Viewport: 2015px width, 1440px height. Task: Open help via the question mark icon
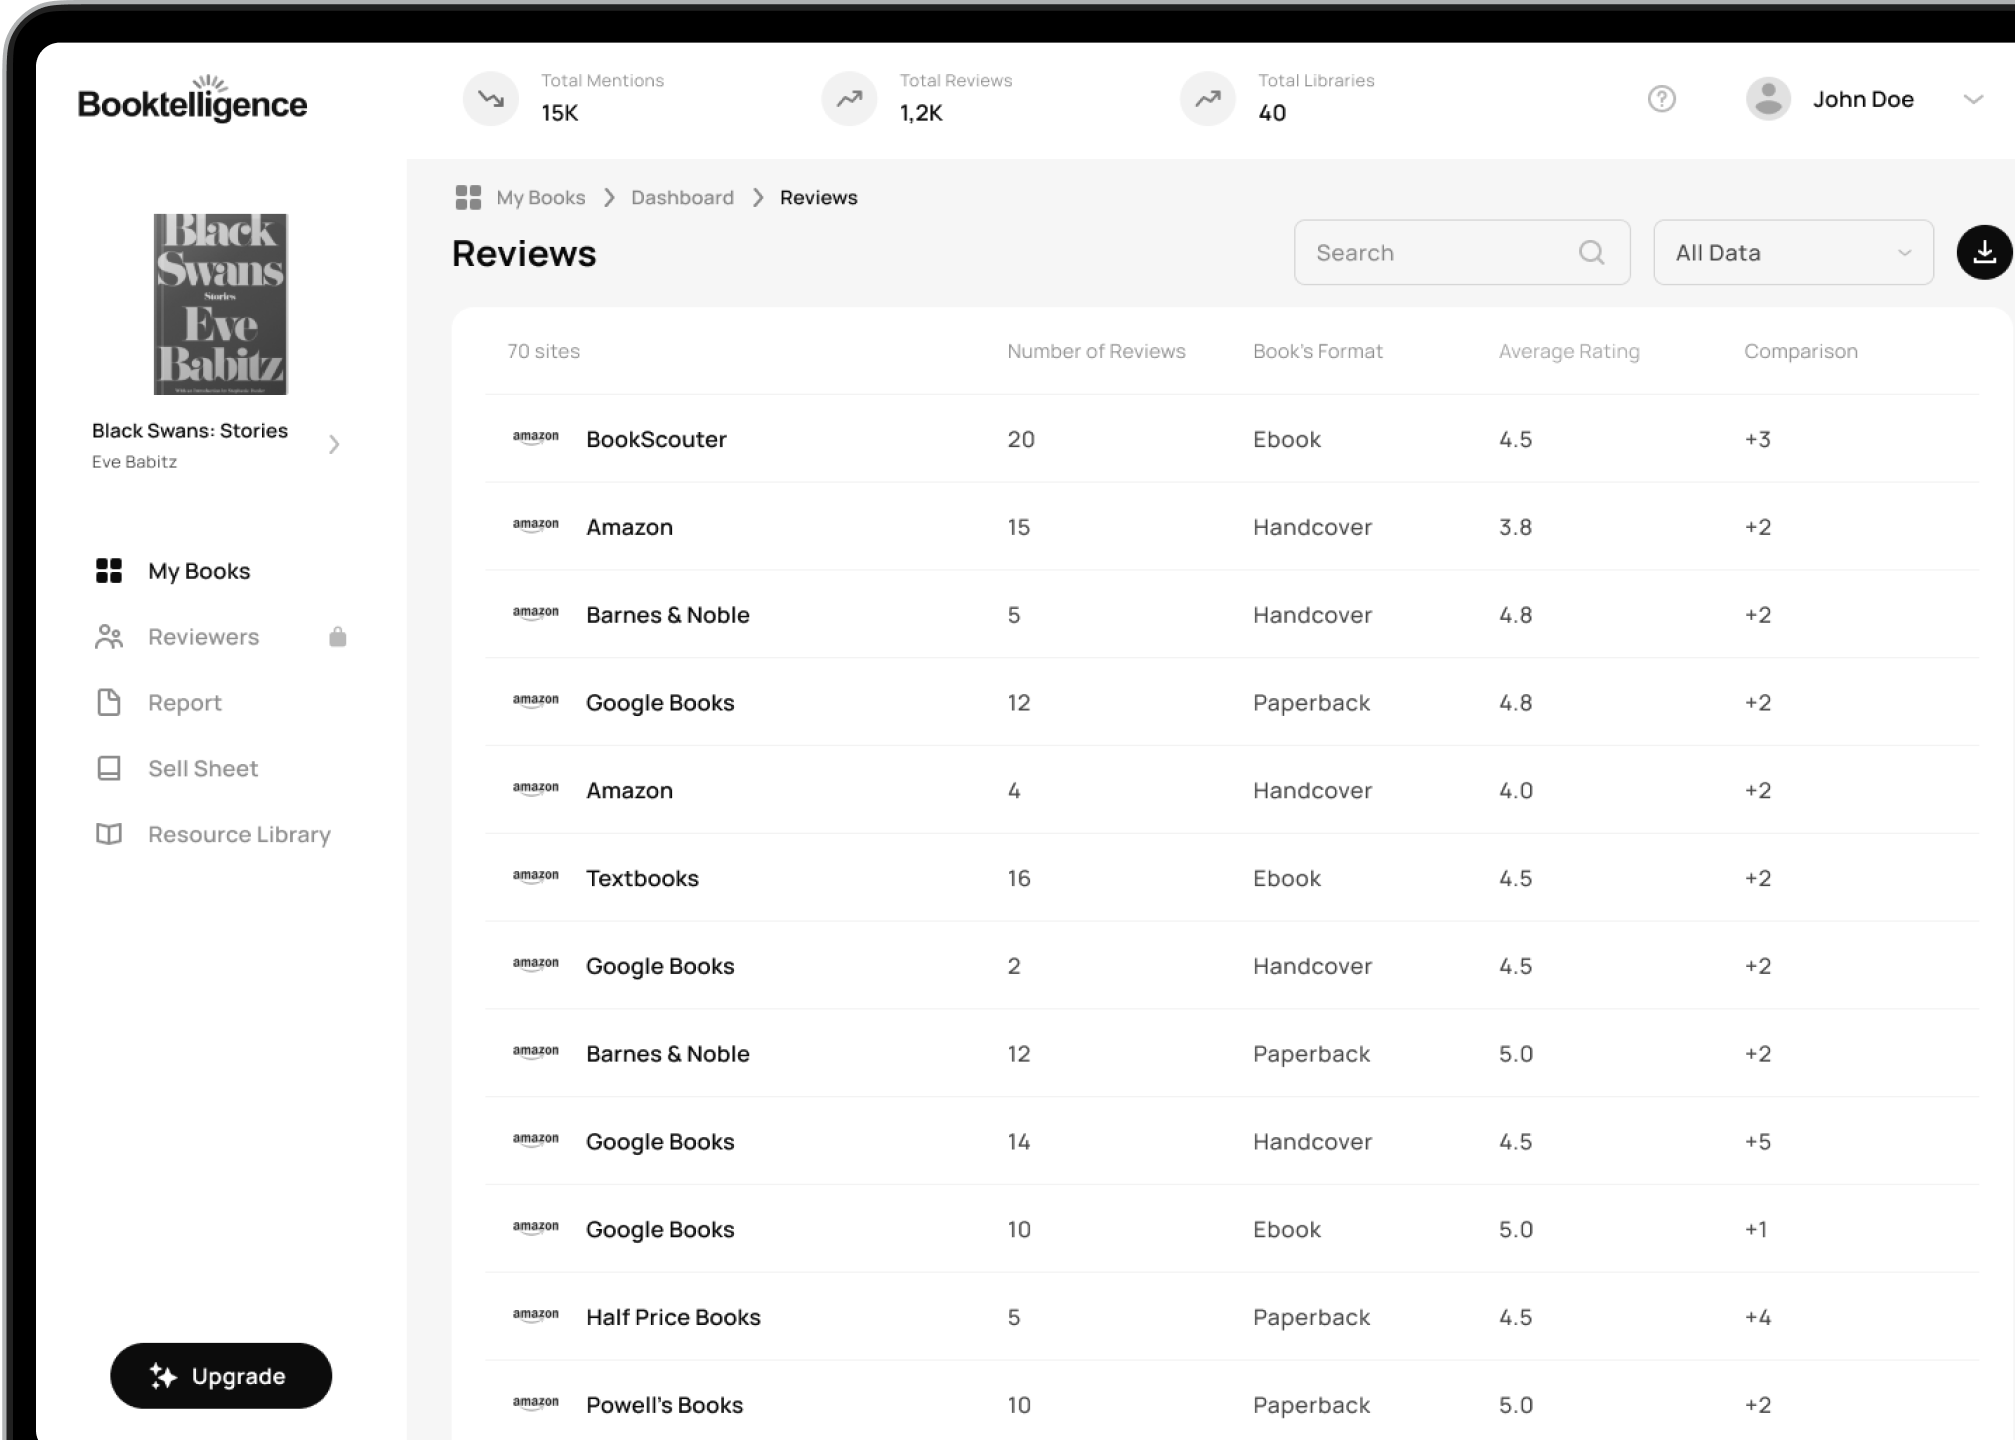pyautogui.click(x=1661, y=99)
